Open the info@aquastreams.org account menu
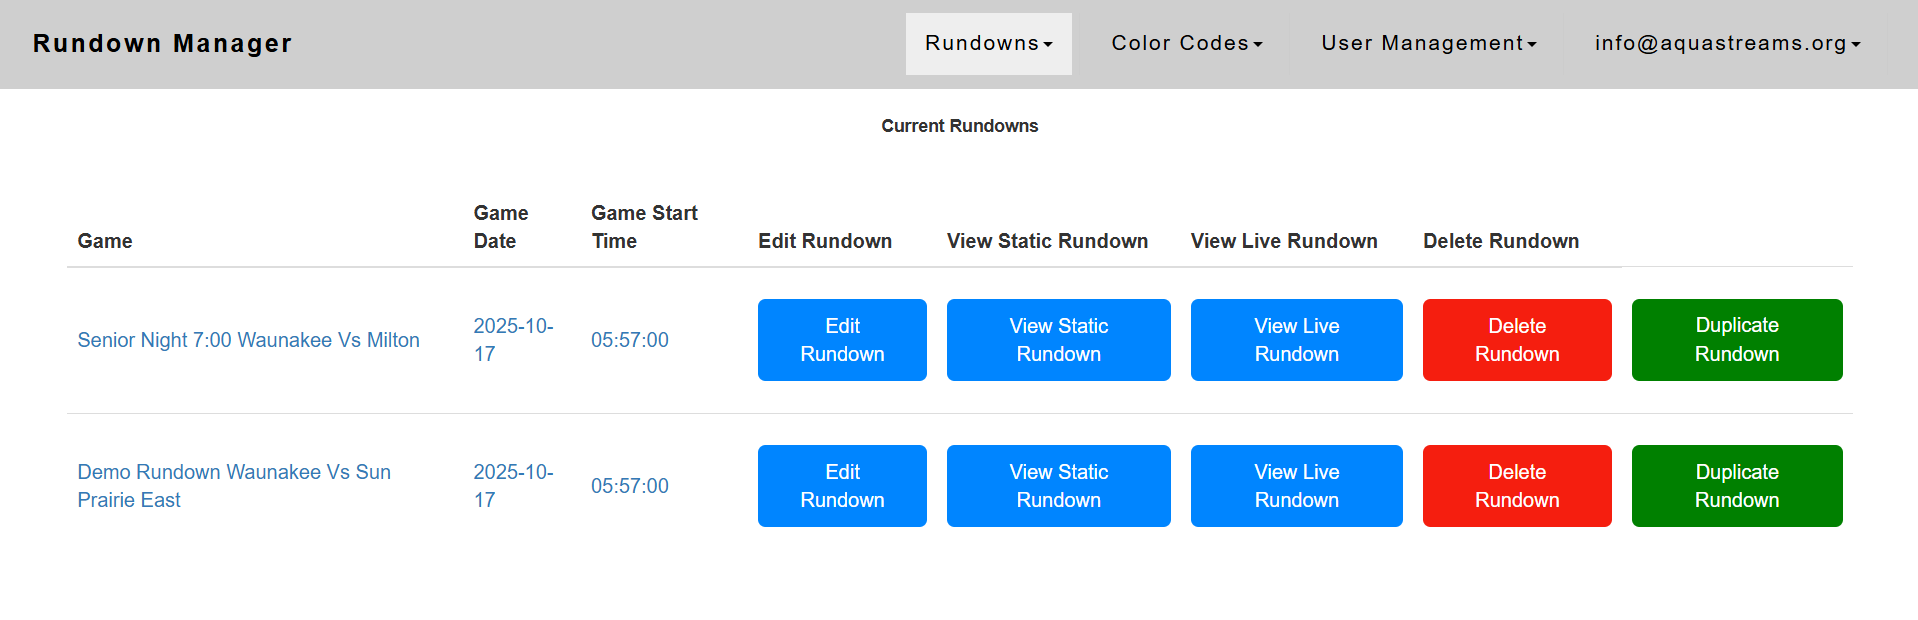 [1727, 44]
